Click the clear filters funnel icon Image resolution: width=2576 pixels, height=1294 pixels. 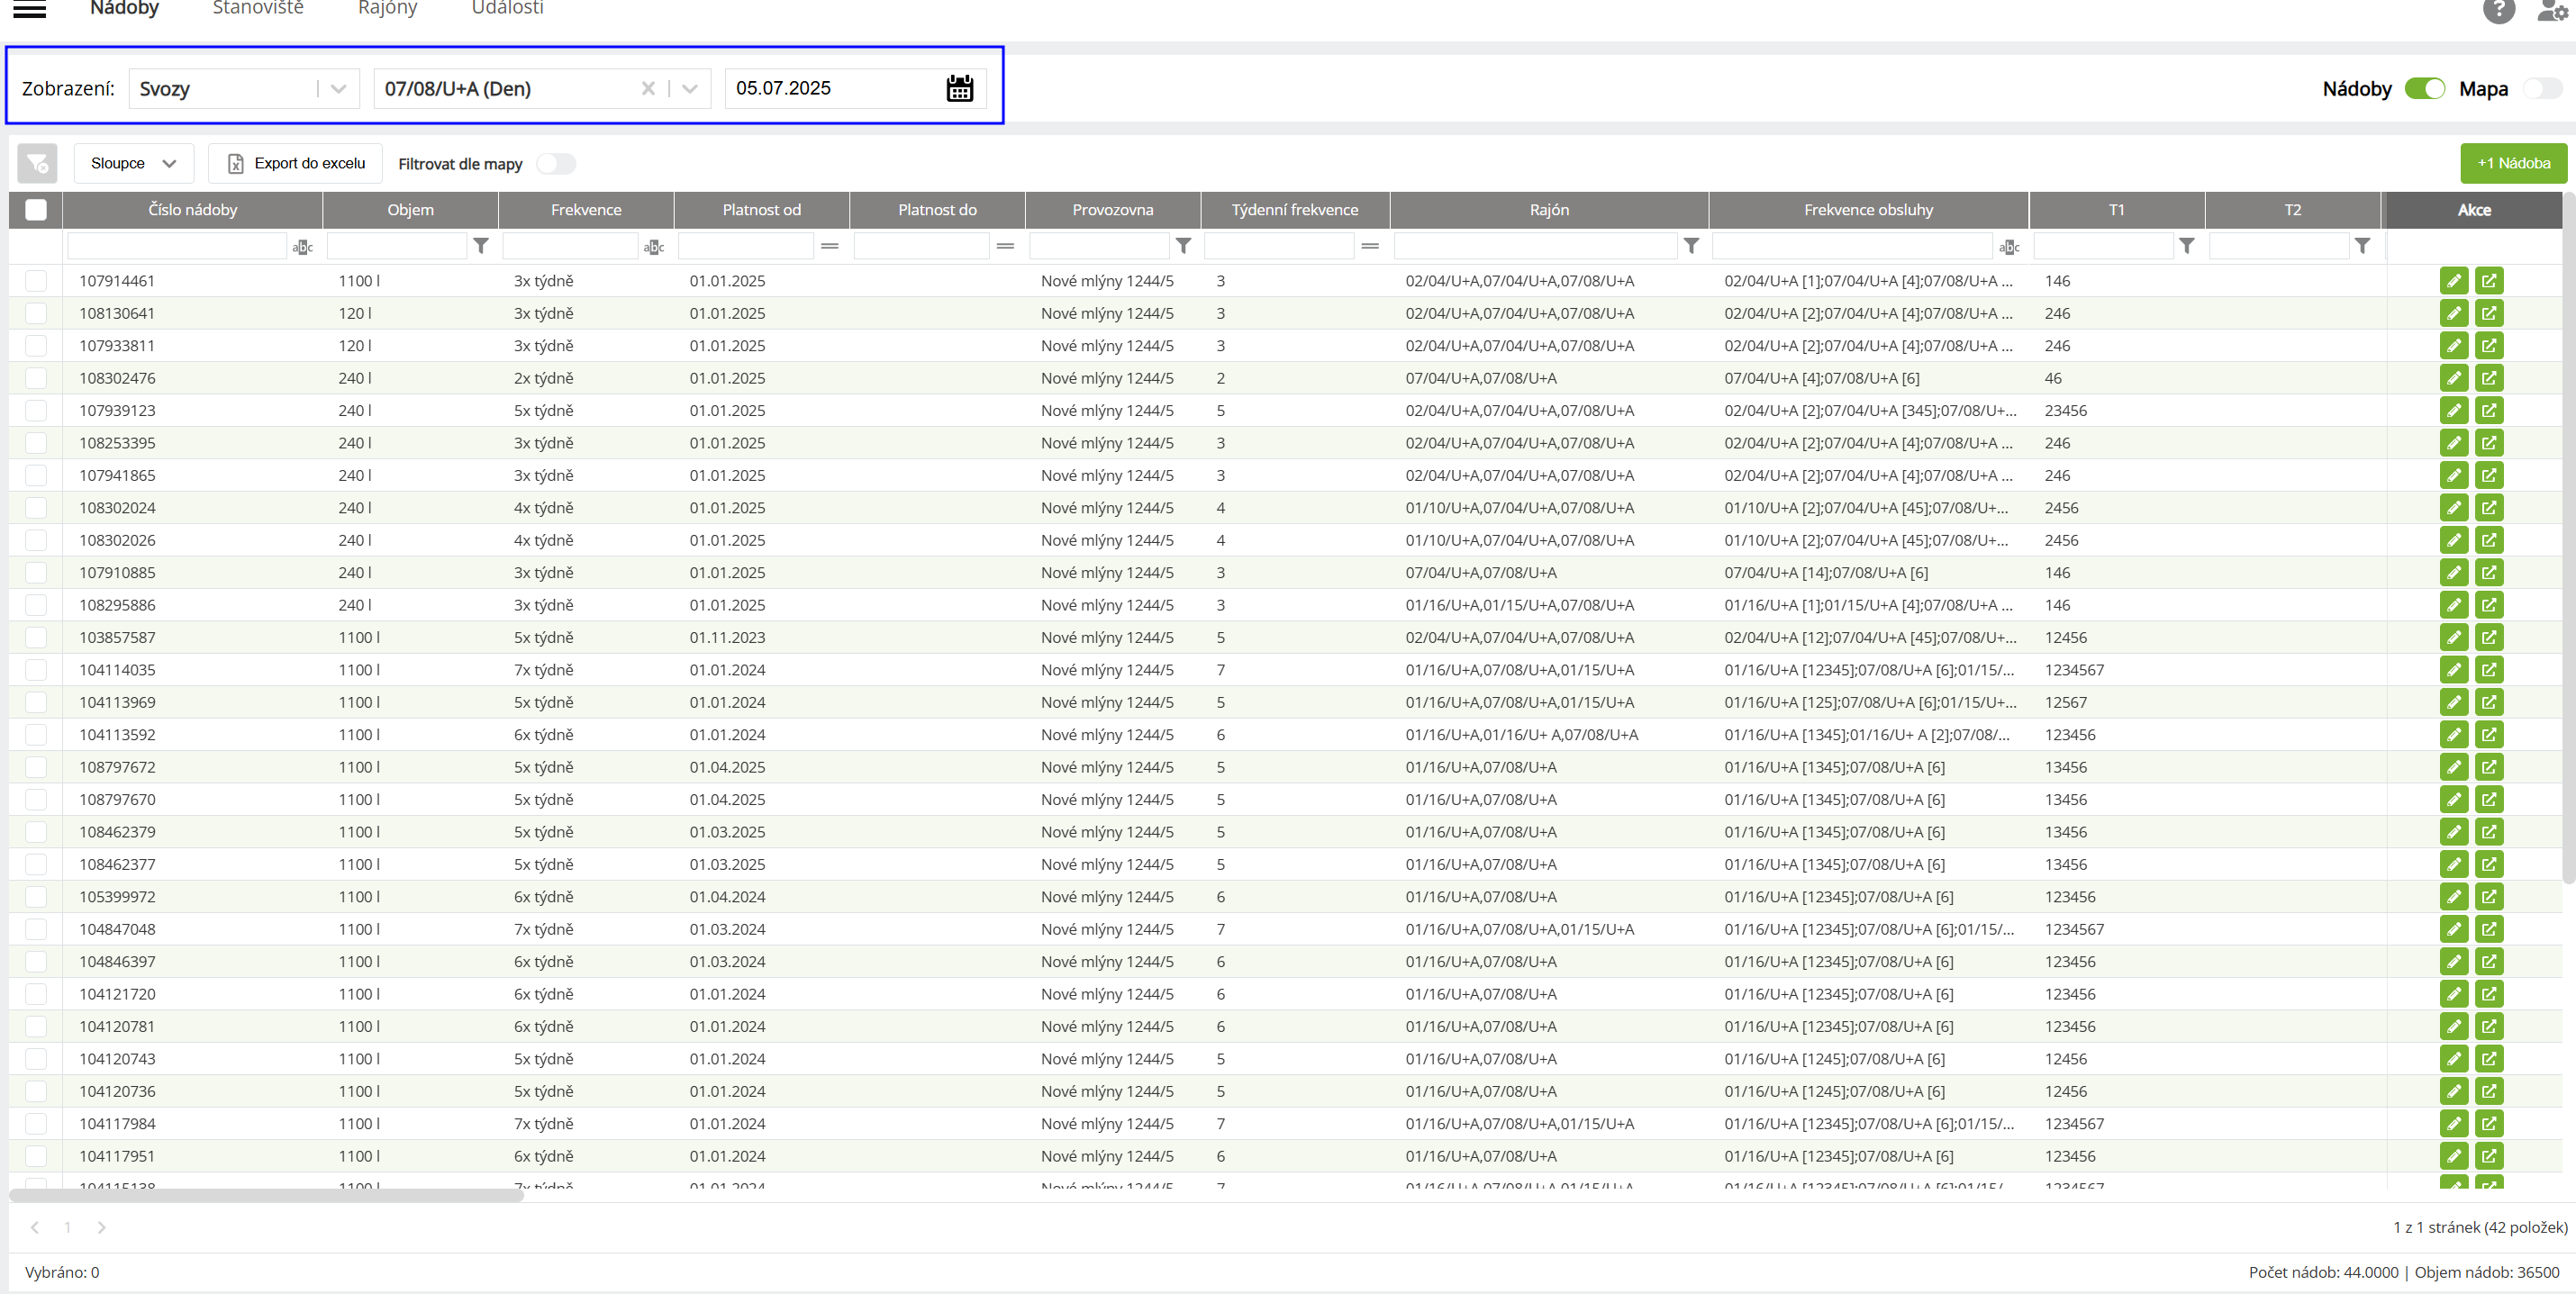coord(37,163)
